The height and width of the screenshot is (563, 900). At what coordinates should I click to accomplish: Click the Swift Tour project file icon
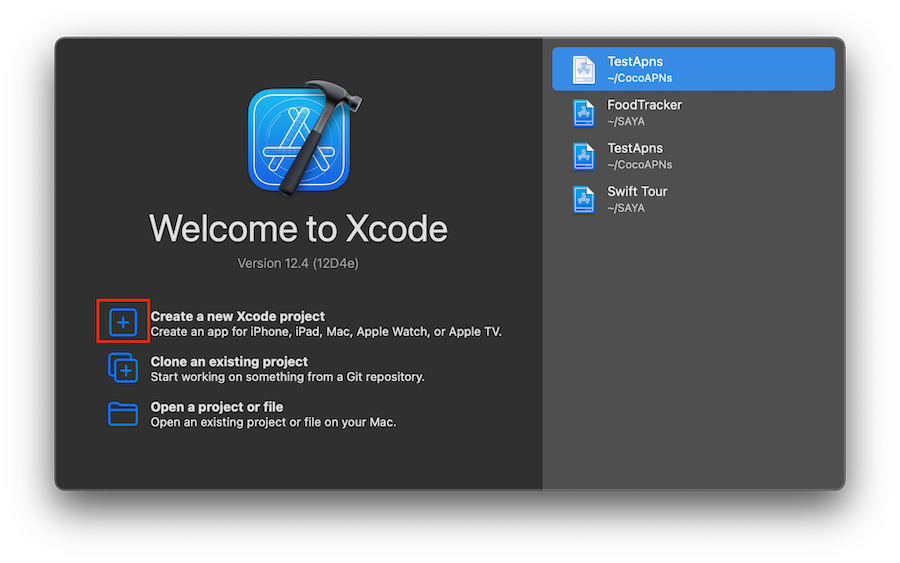(x=583, y=199)
